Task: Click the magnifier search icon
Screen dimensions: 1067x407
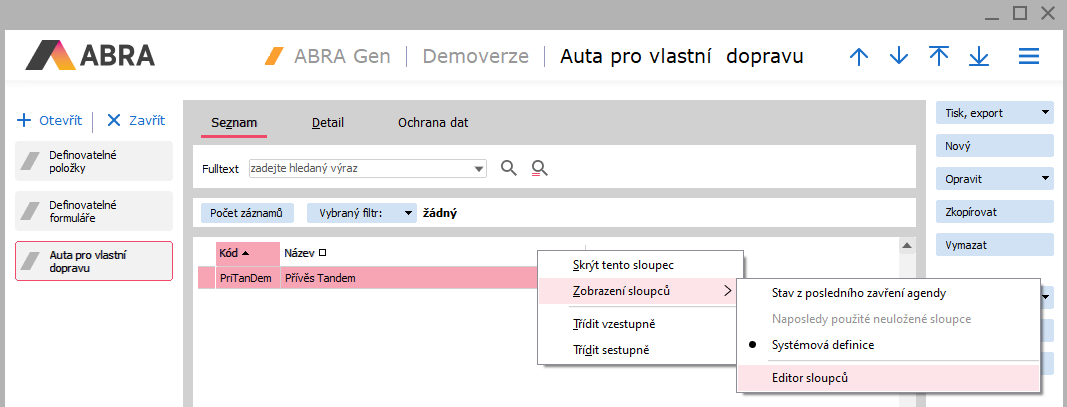Action: [x=509, y=168]
